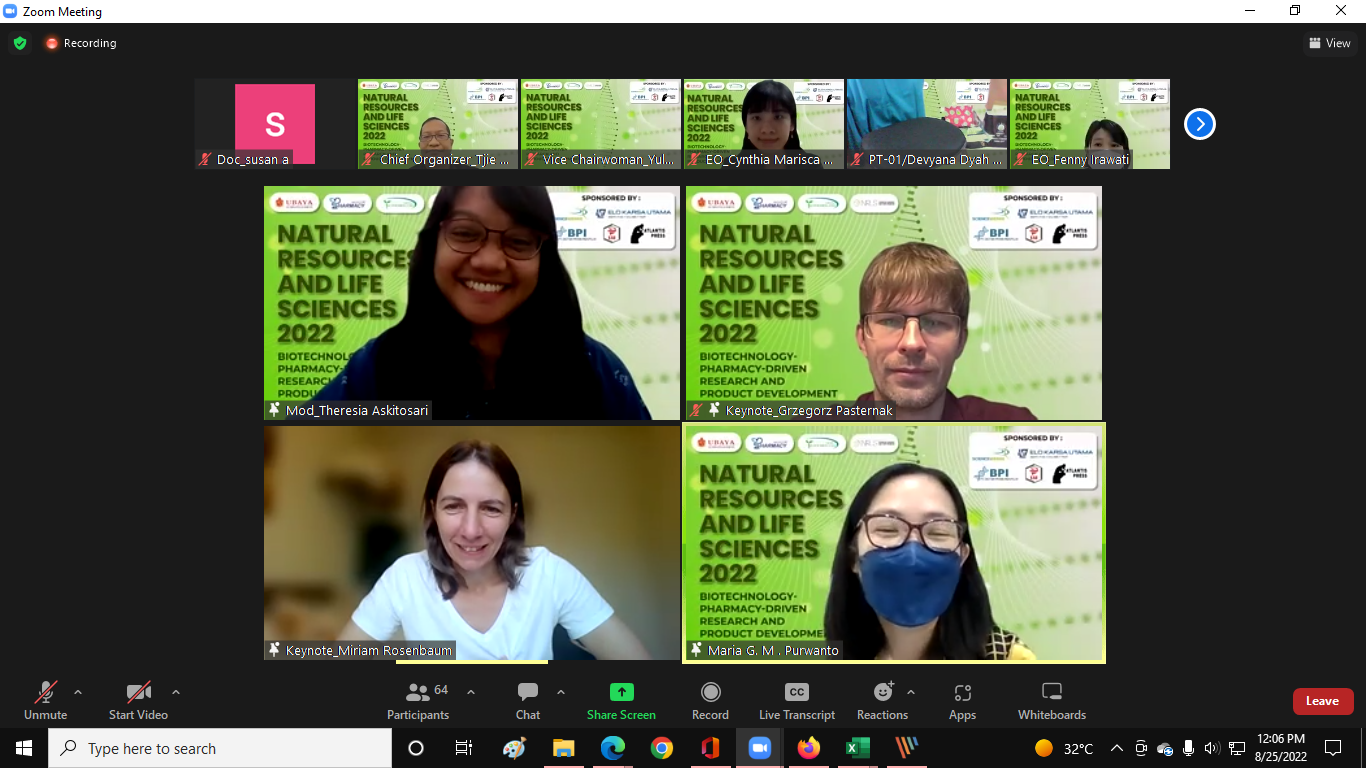Open the Participants list
The image size is (1366, 768).
point(419,700)
